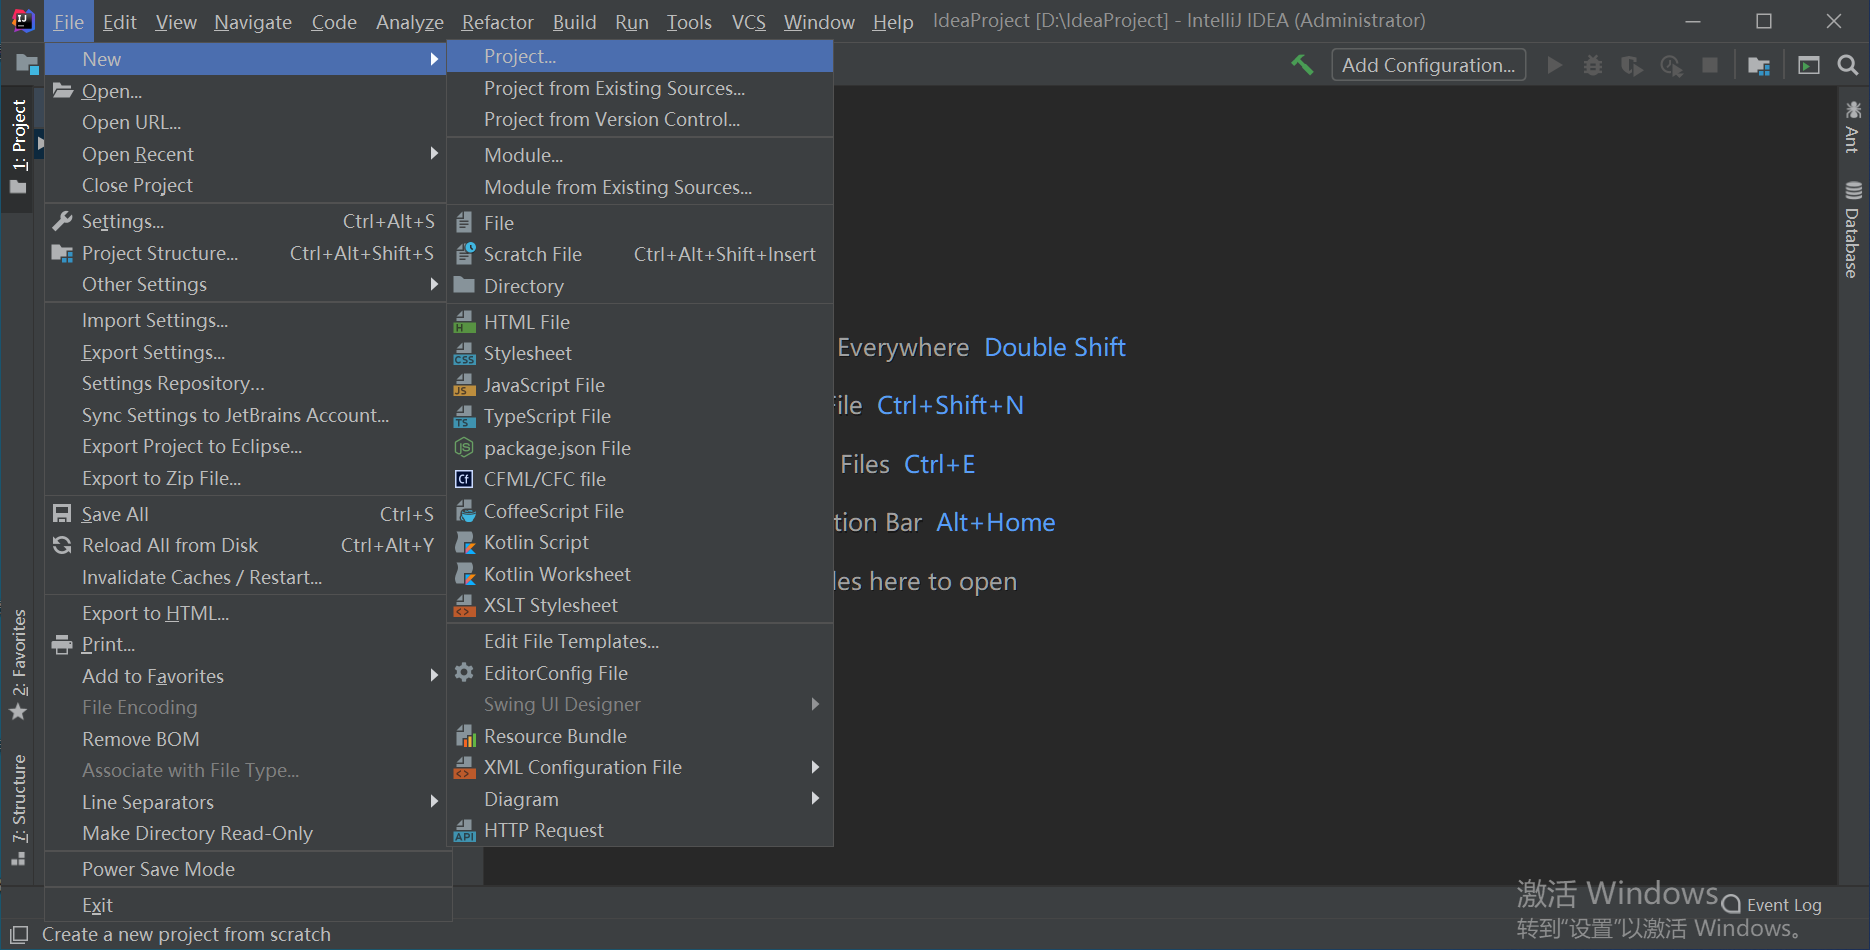Open Search Everywhere magnifier icon
This screenshot has height=950, width=1870.
pos(1848,65)
